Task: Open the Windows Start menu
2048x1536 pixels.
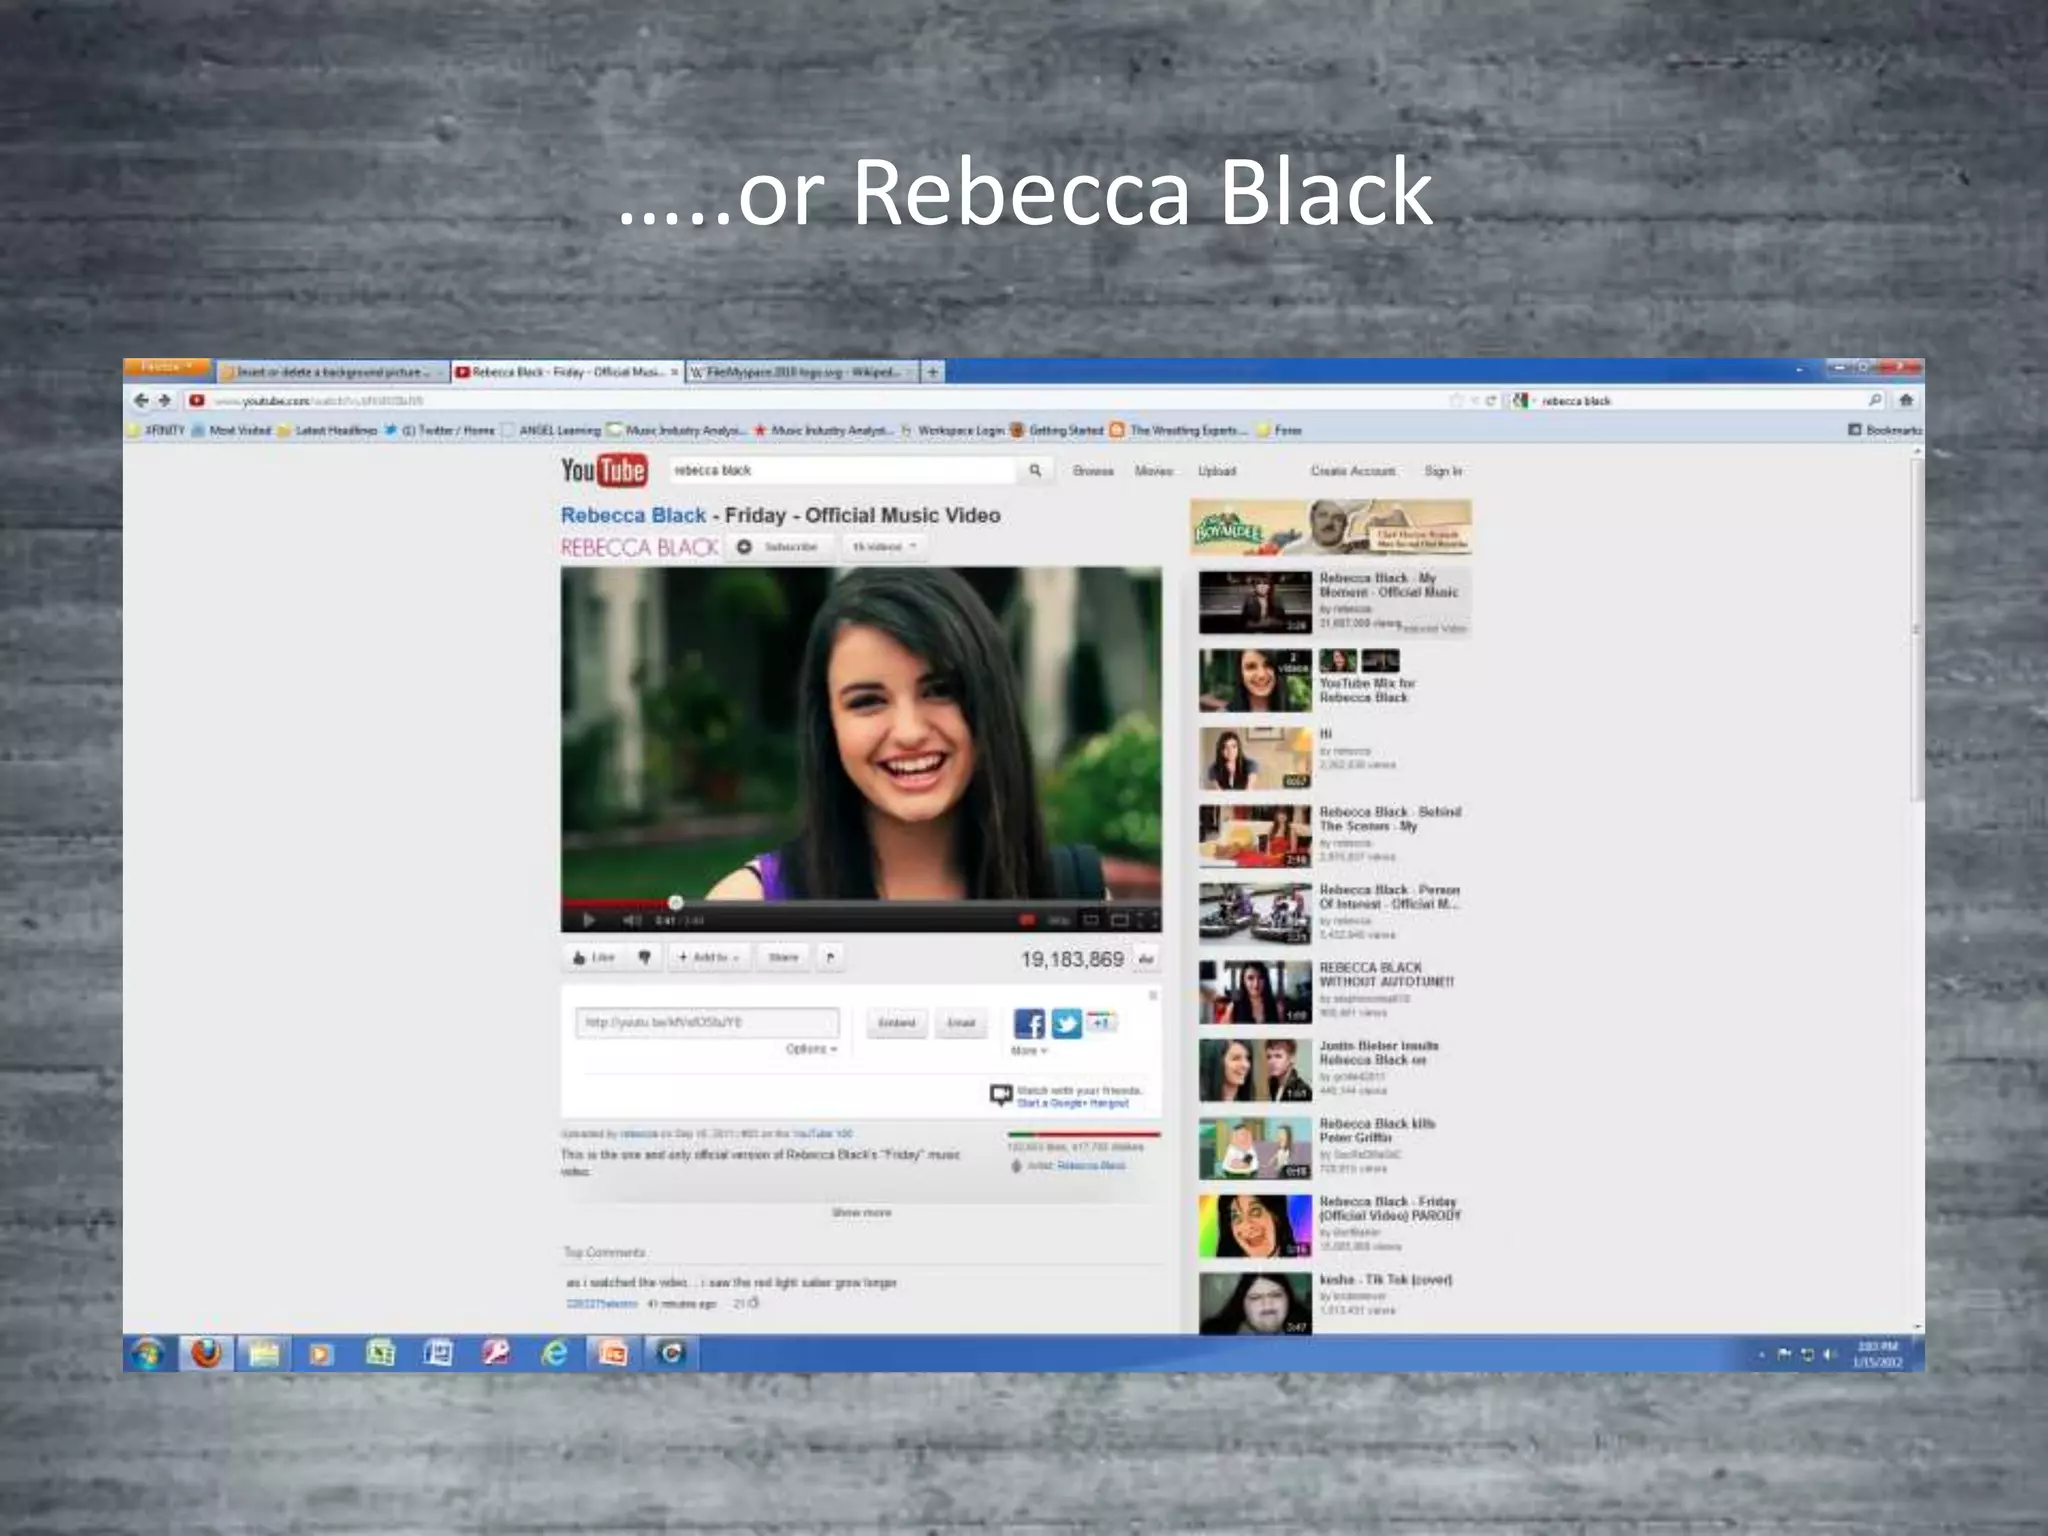Action: (x=148, y=1354)
